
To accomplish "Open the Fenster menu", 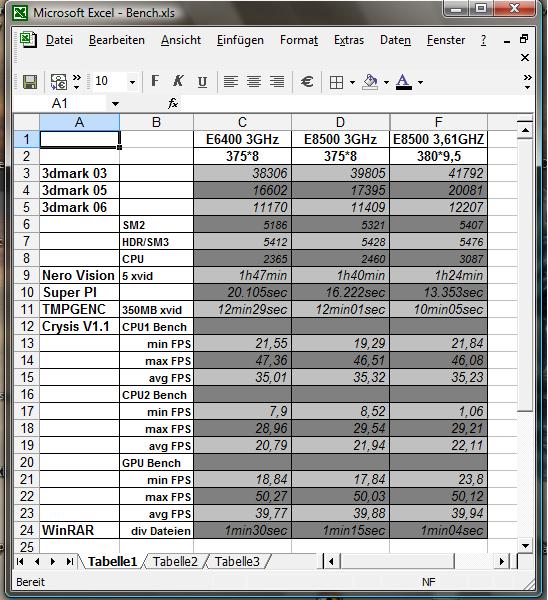I will 446,40.
